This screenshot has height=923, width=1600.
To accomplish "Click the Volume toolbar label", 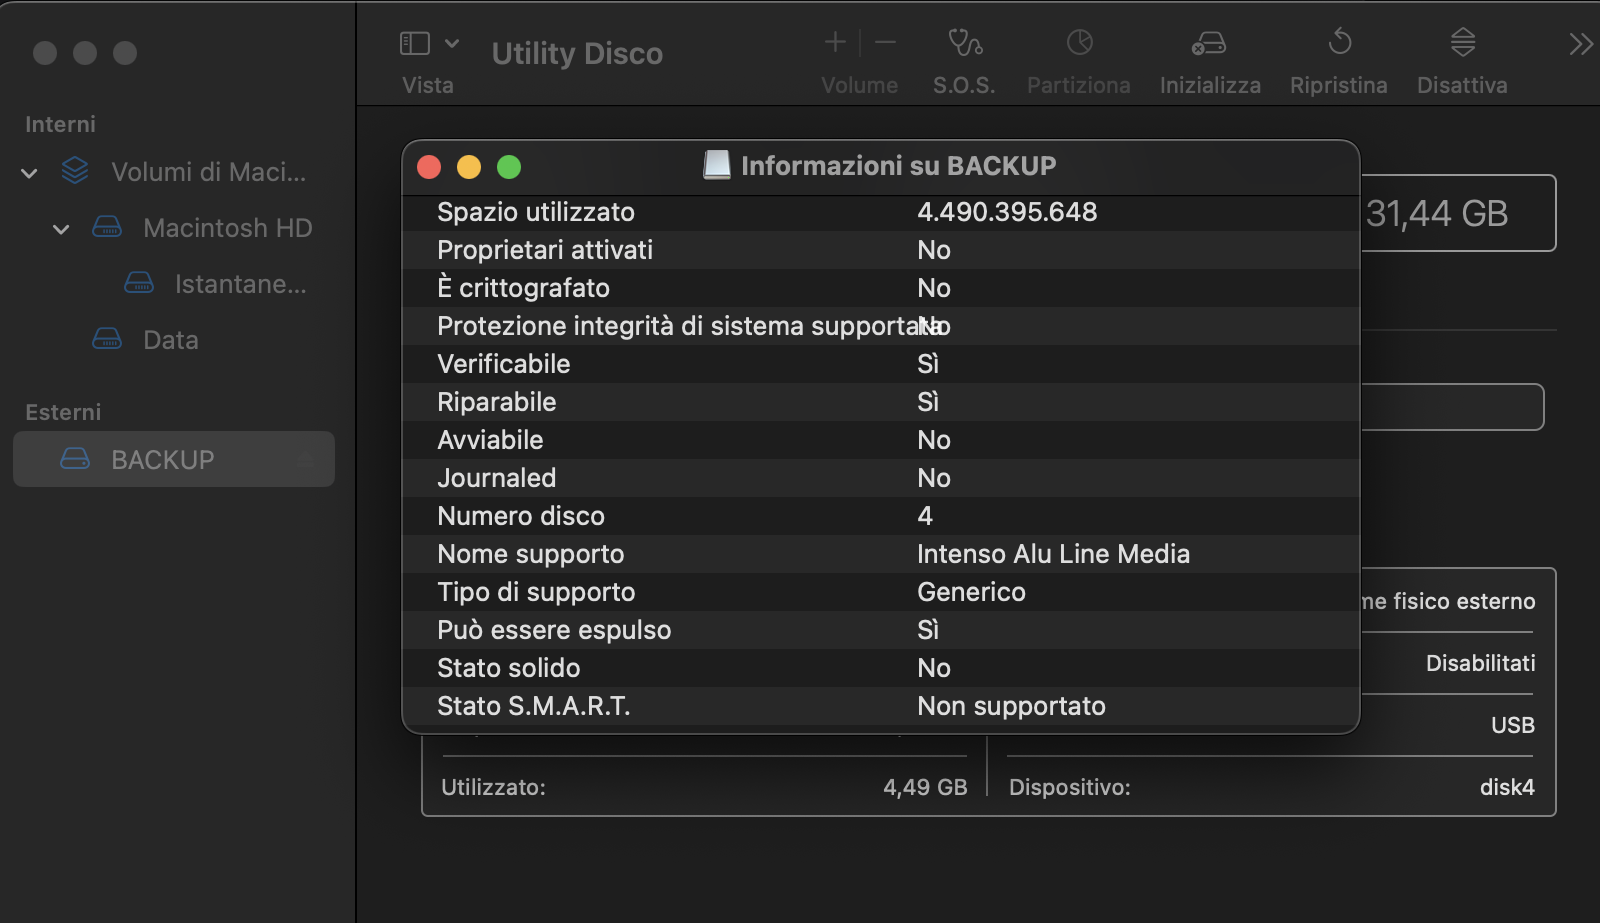I will tap(858, 85).
